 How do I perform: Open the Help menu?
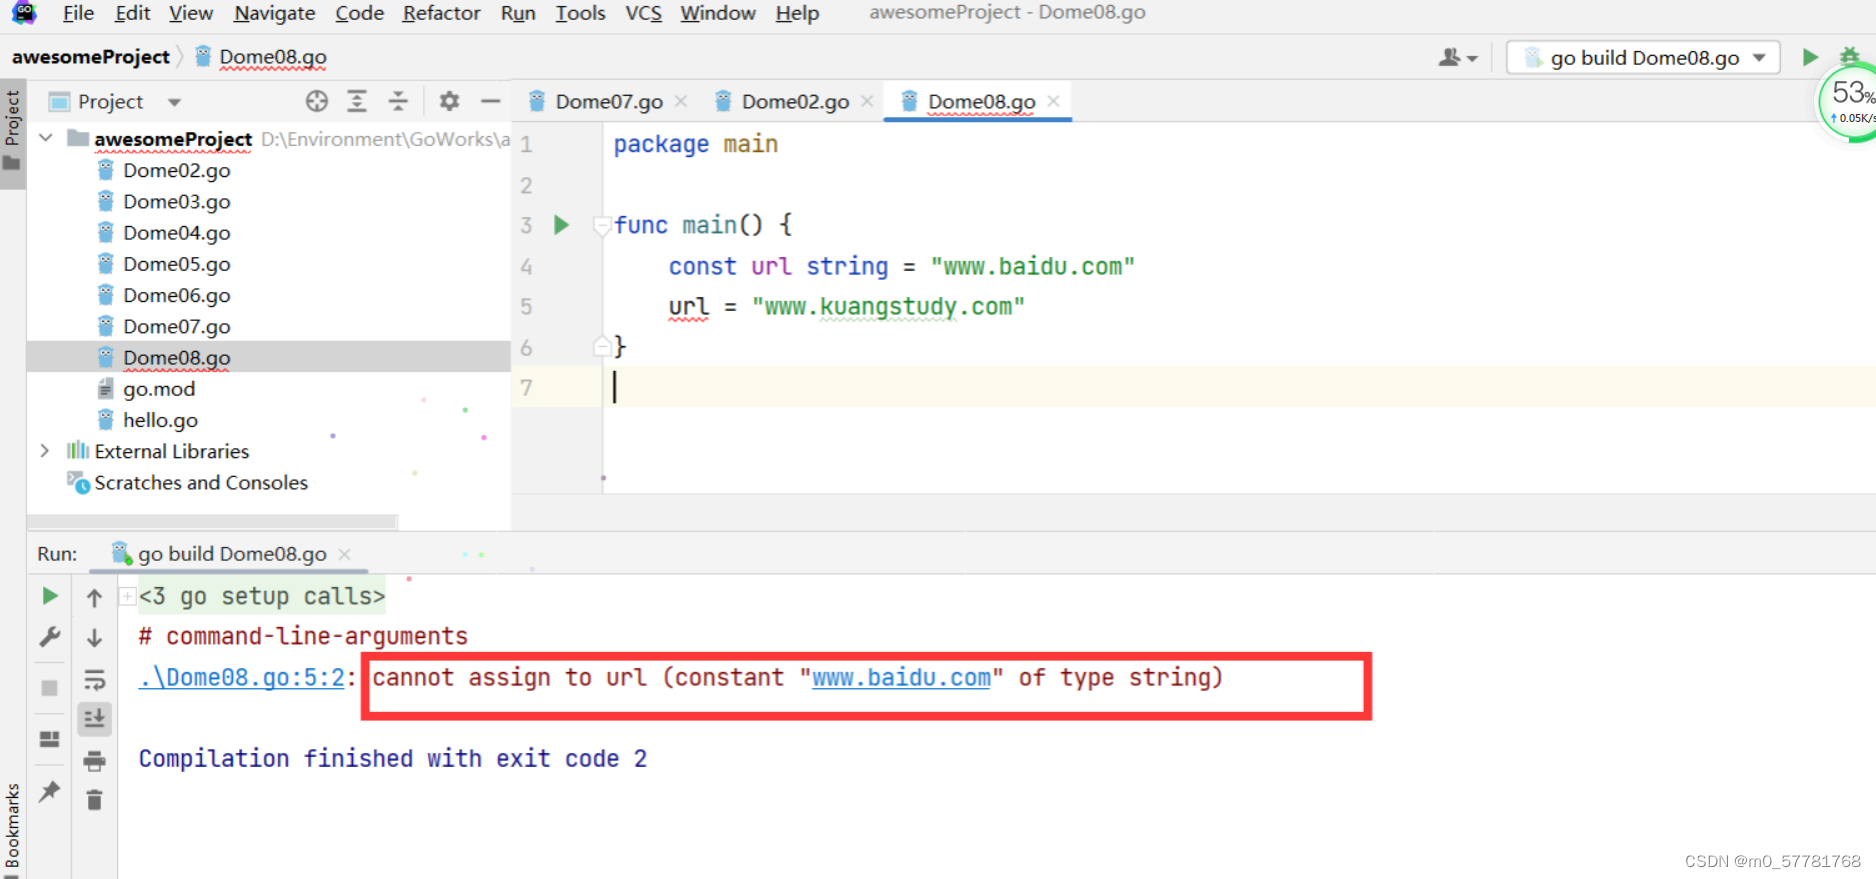click(x=797, y=13)
